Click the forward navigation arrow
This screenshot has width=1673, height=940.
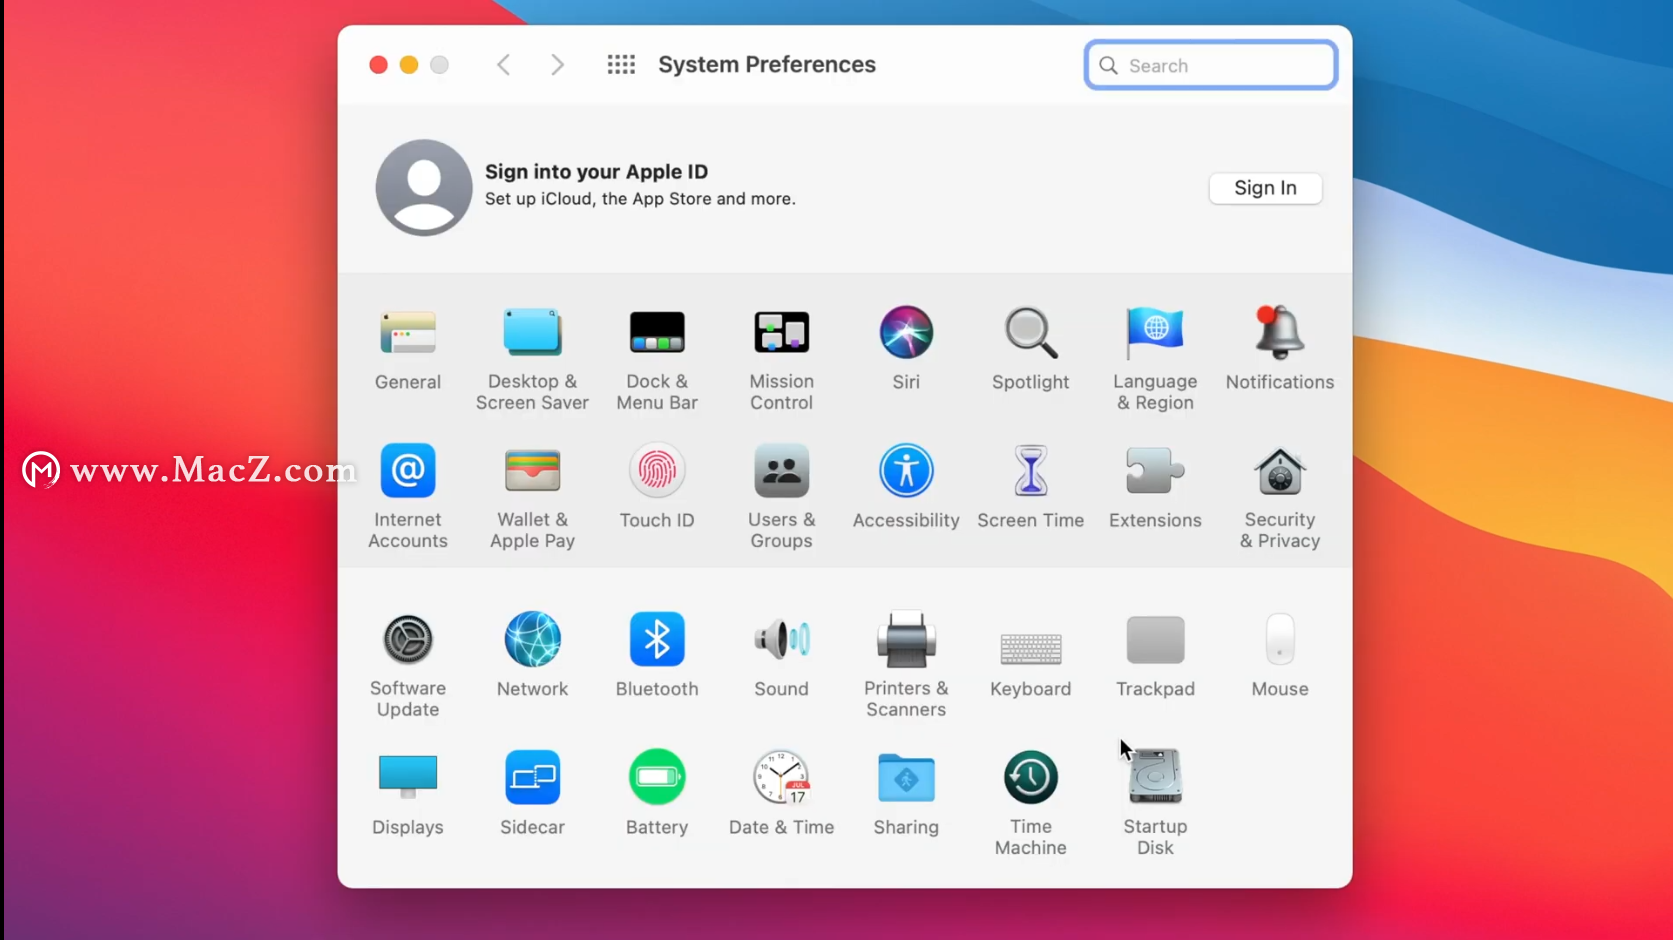tap(558, 65)
